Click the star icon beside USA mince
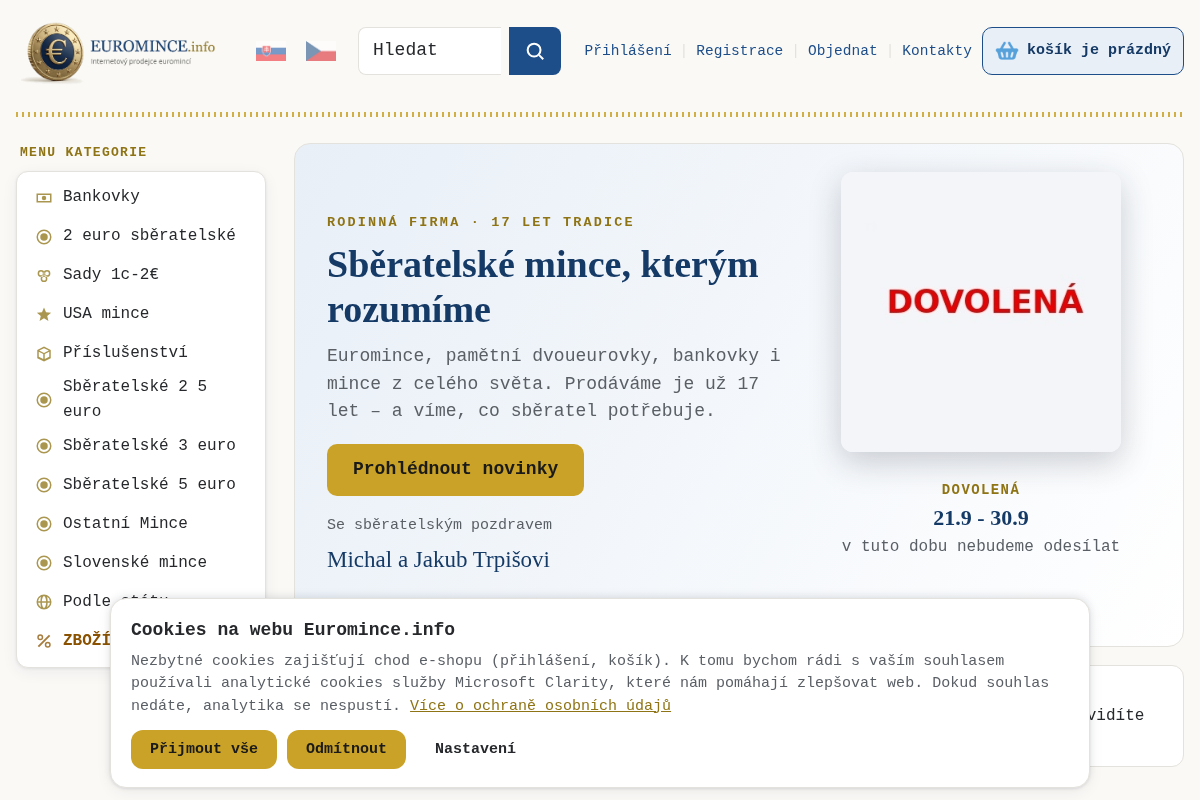Viewport: 1200px width, 800px height. (x=44, y=315)
